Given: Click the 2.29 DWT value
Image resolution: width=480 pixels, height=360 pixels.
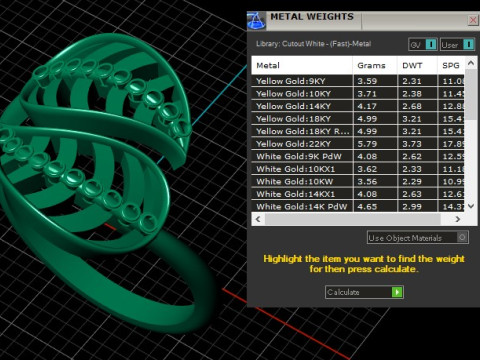Looking at the screenshot, I should coord(412,182).
